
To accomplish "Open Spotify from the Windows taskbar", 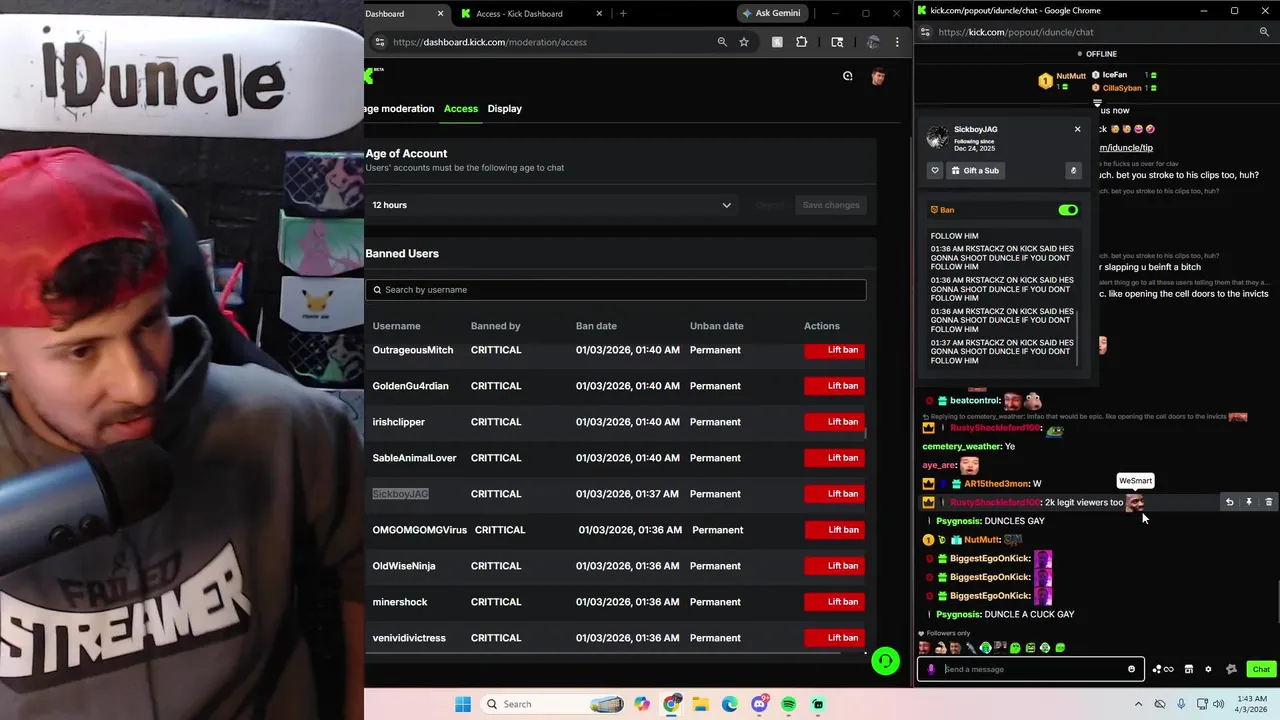I will (789, 704).
